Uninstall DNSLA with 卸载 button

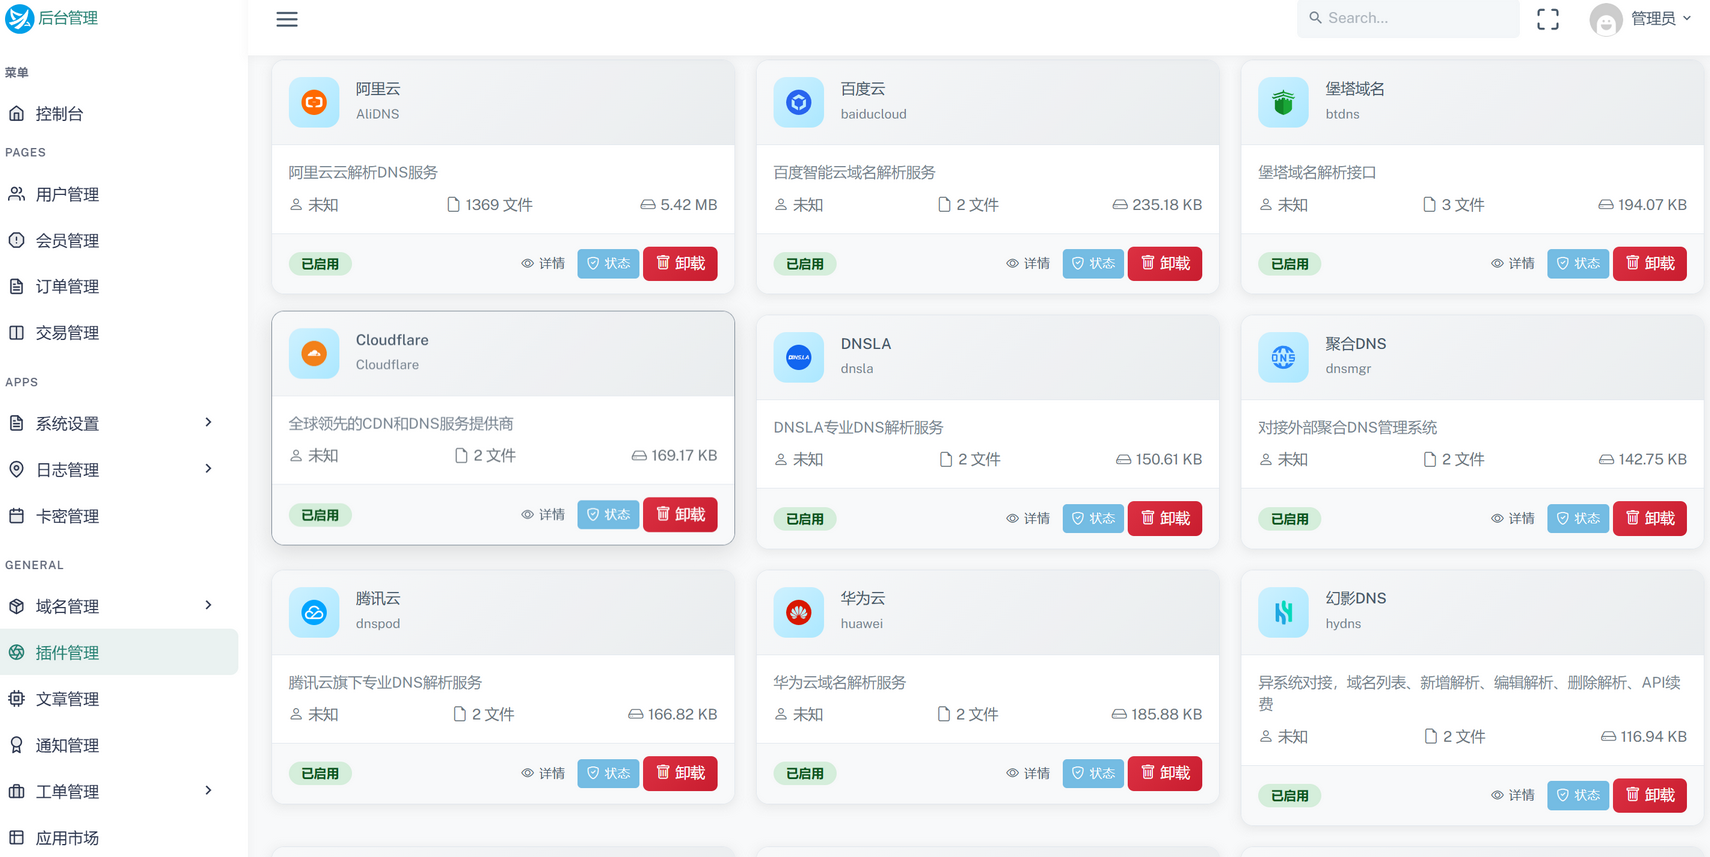pyautogui.click(x=1165, y=518)
